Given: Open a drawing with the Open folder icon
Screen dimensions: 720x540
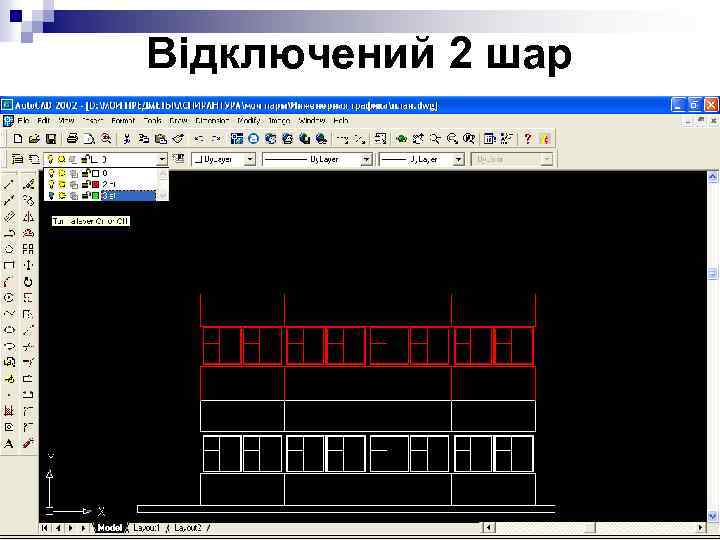Looking at the screenshot, I should coord(34,138).
